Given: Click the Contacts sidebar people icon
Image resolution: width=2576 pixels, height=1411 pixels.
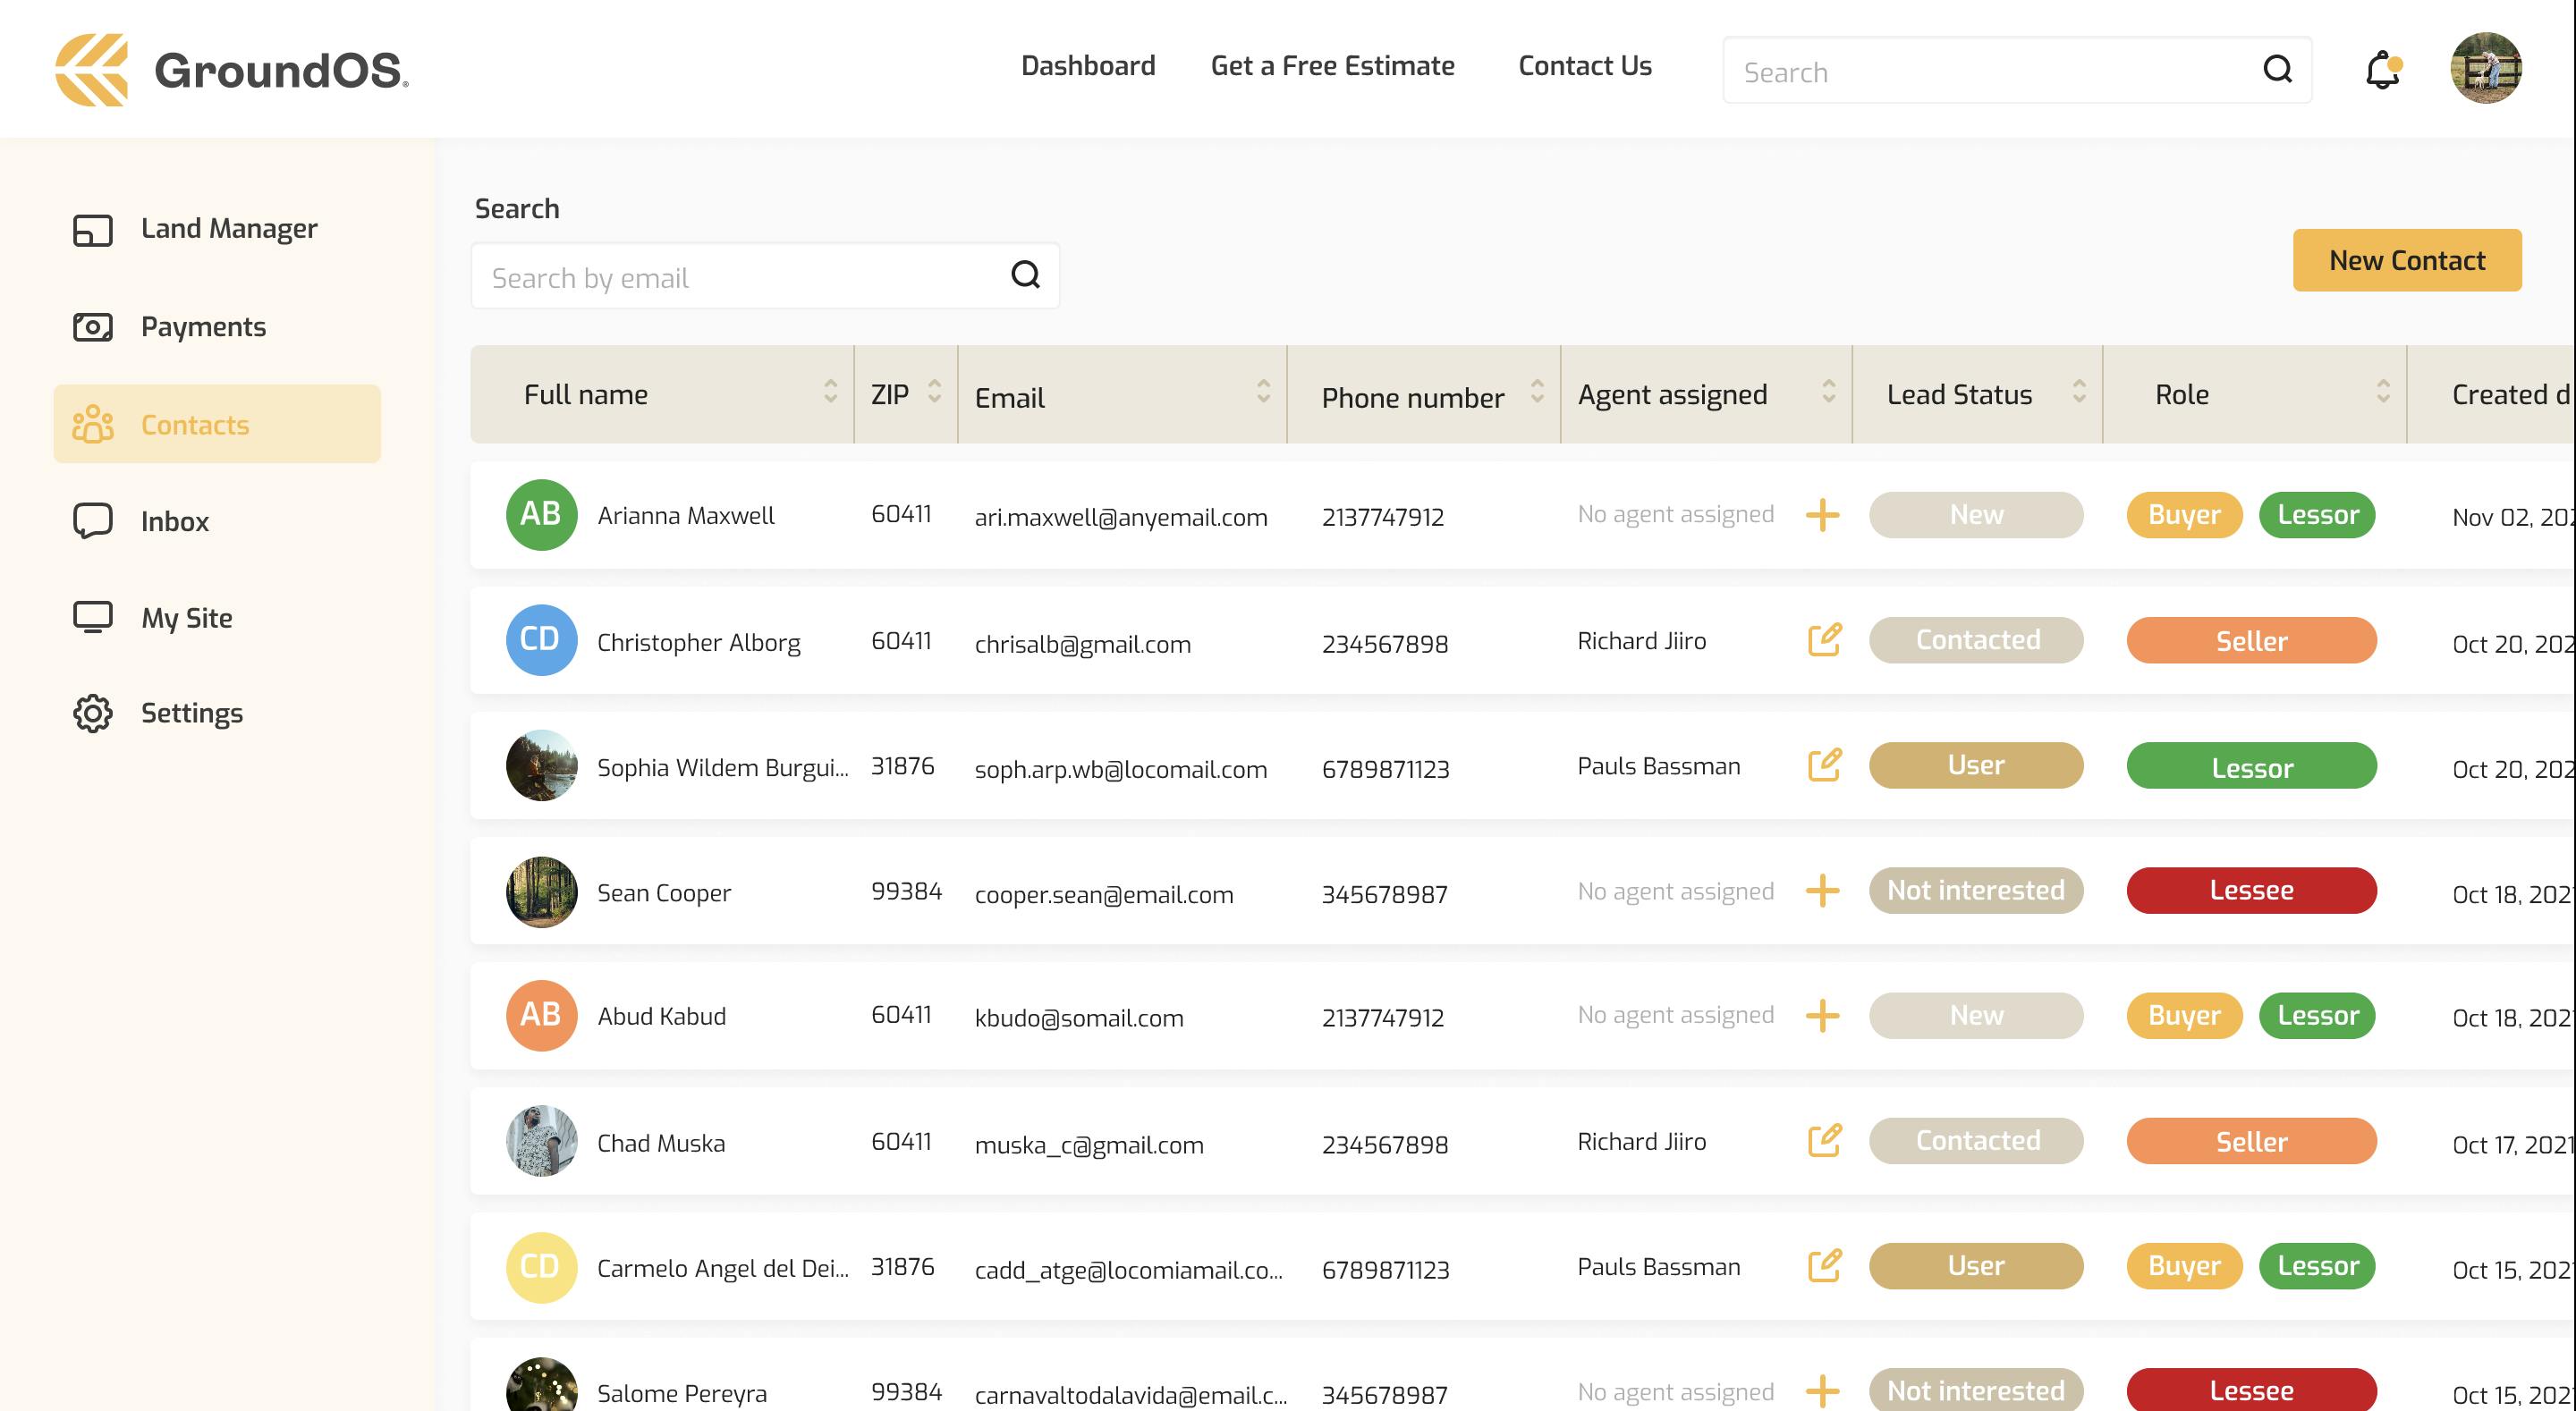Looking at the screenshot, I should (x=93, y=424).
